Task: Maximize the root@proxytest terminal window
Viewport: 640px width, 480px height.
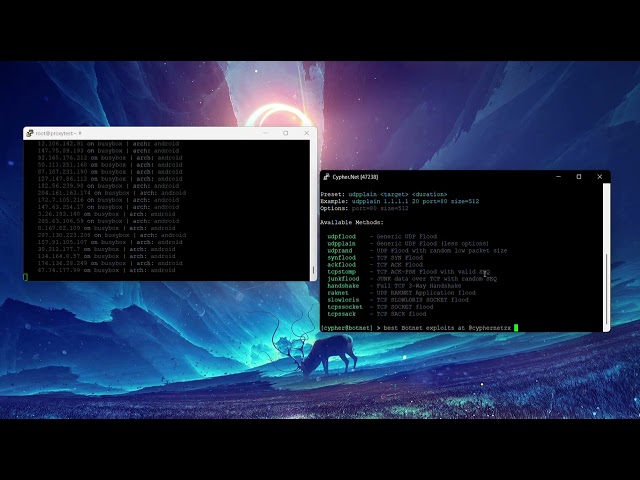Action: click(x=286, y=133)
